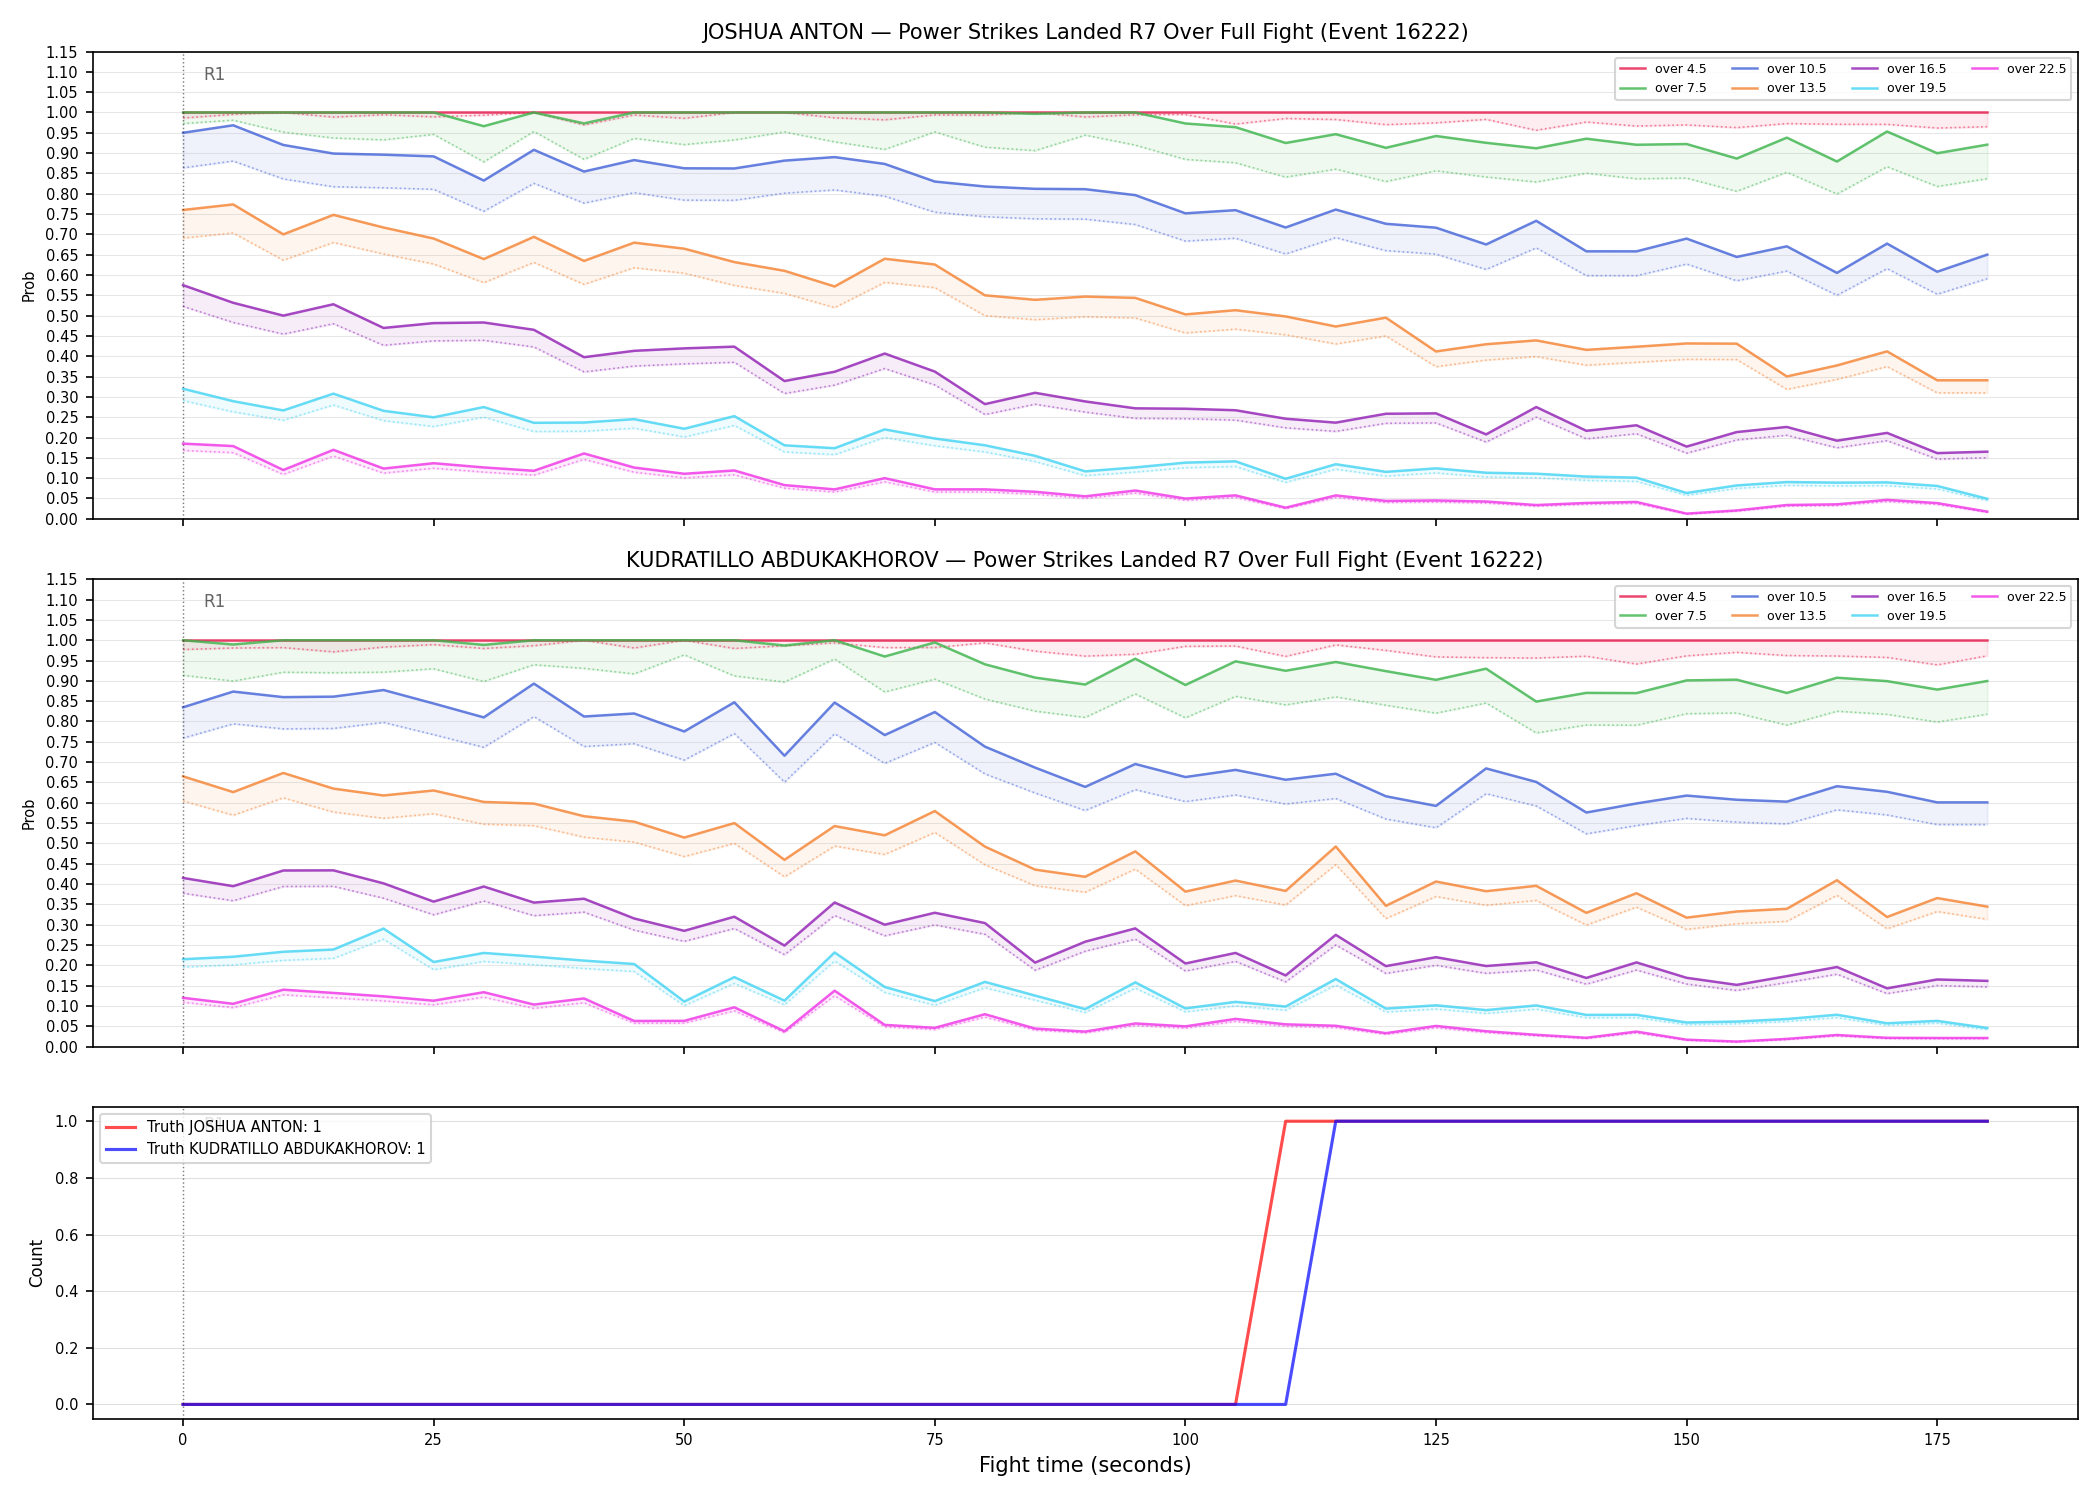This screenshot has height=1500, width=2100.
Task: Click x-axis tick label '0' under Count chart
Action: coord(182,1440)
